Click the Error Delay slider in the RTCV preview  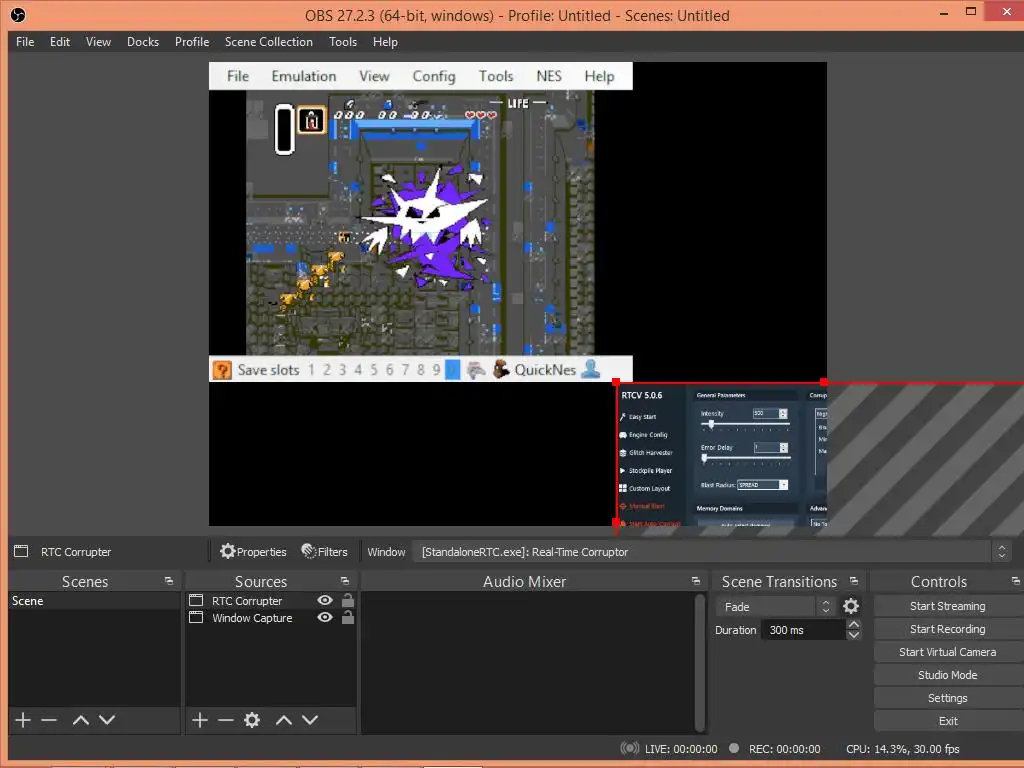click(x=745, y=458)
